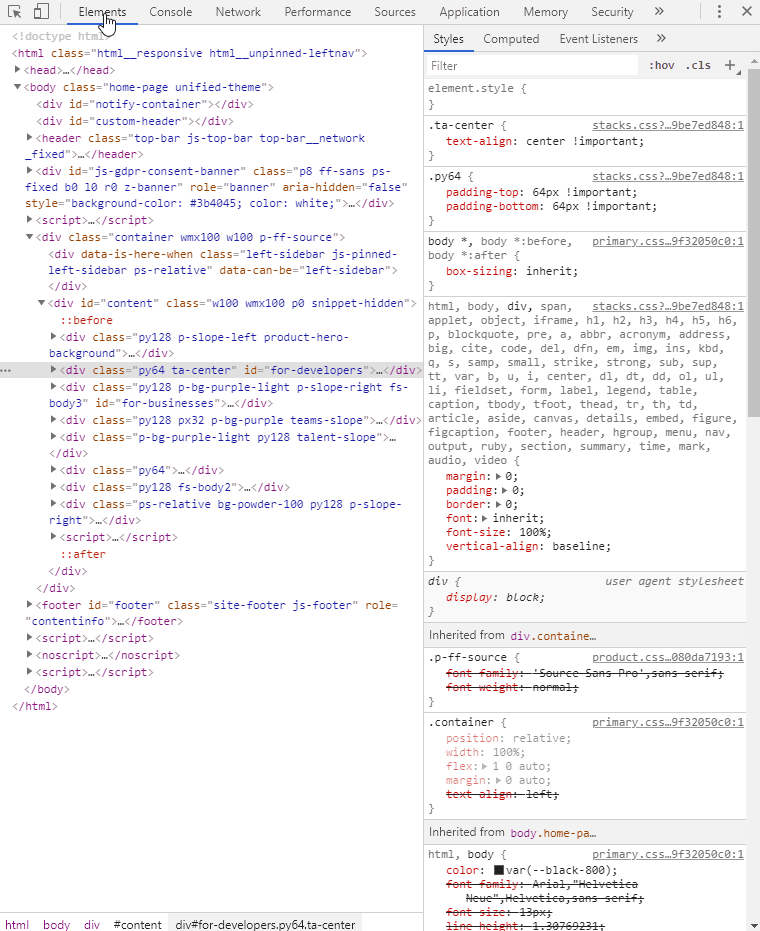Open the Elements tab
760x931 pixels.
102,12
